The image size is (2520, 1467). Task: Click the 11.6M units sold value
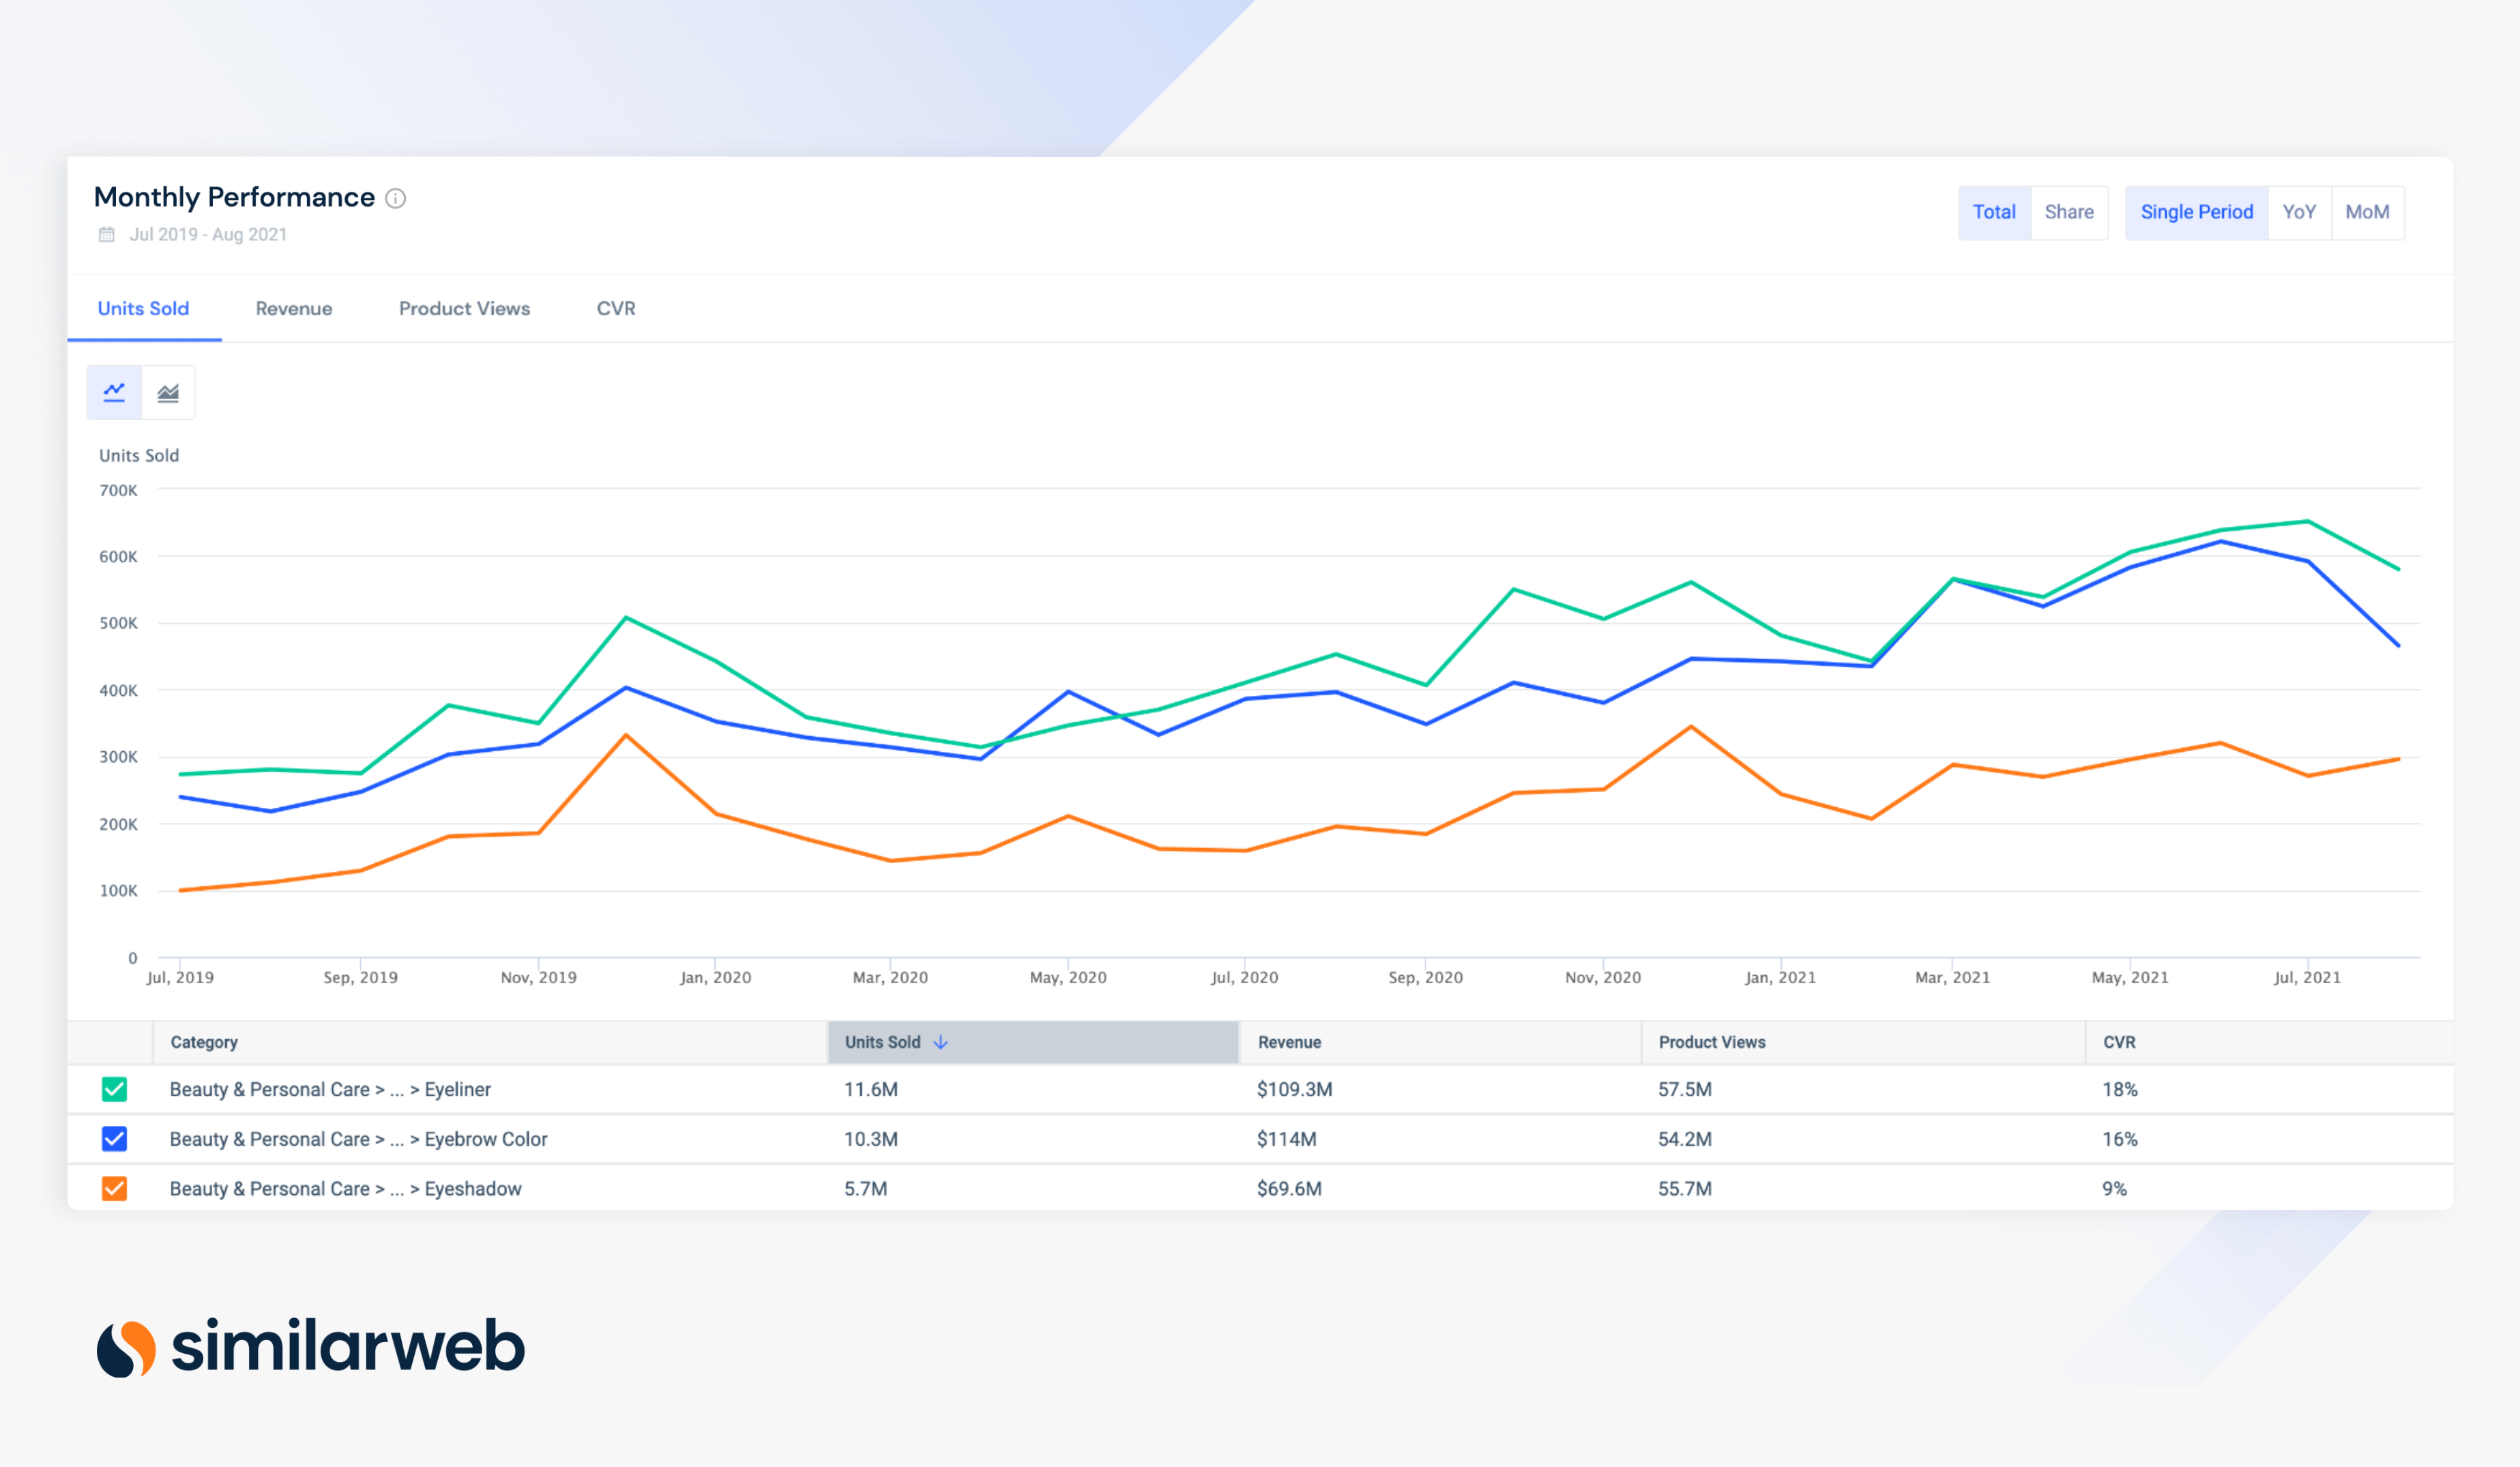pyautogui.click(x=870, y=1089)
